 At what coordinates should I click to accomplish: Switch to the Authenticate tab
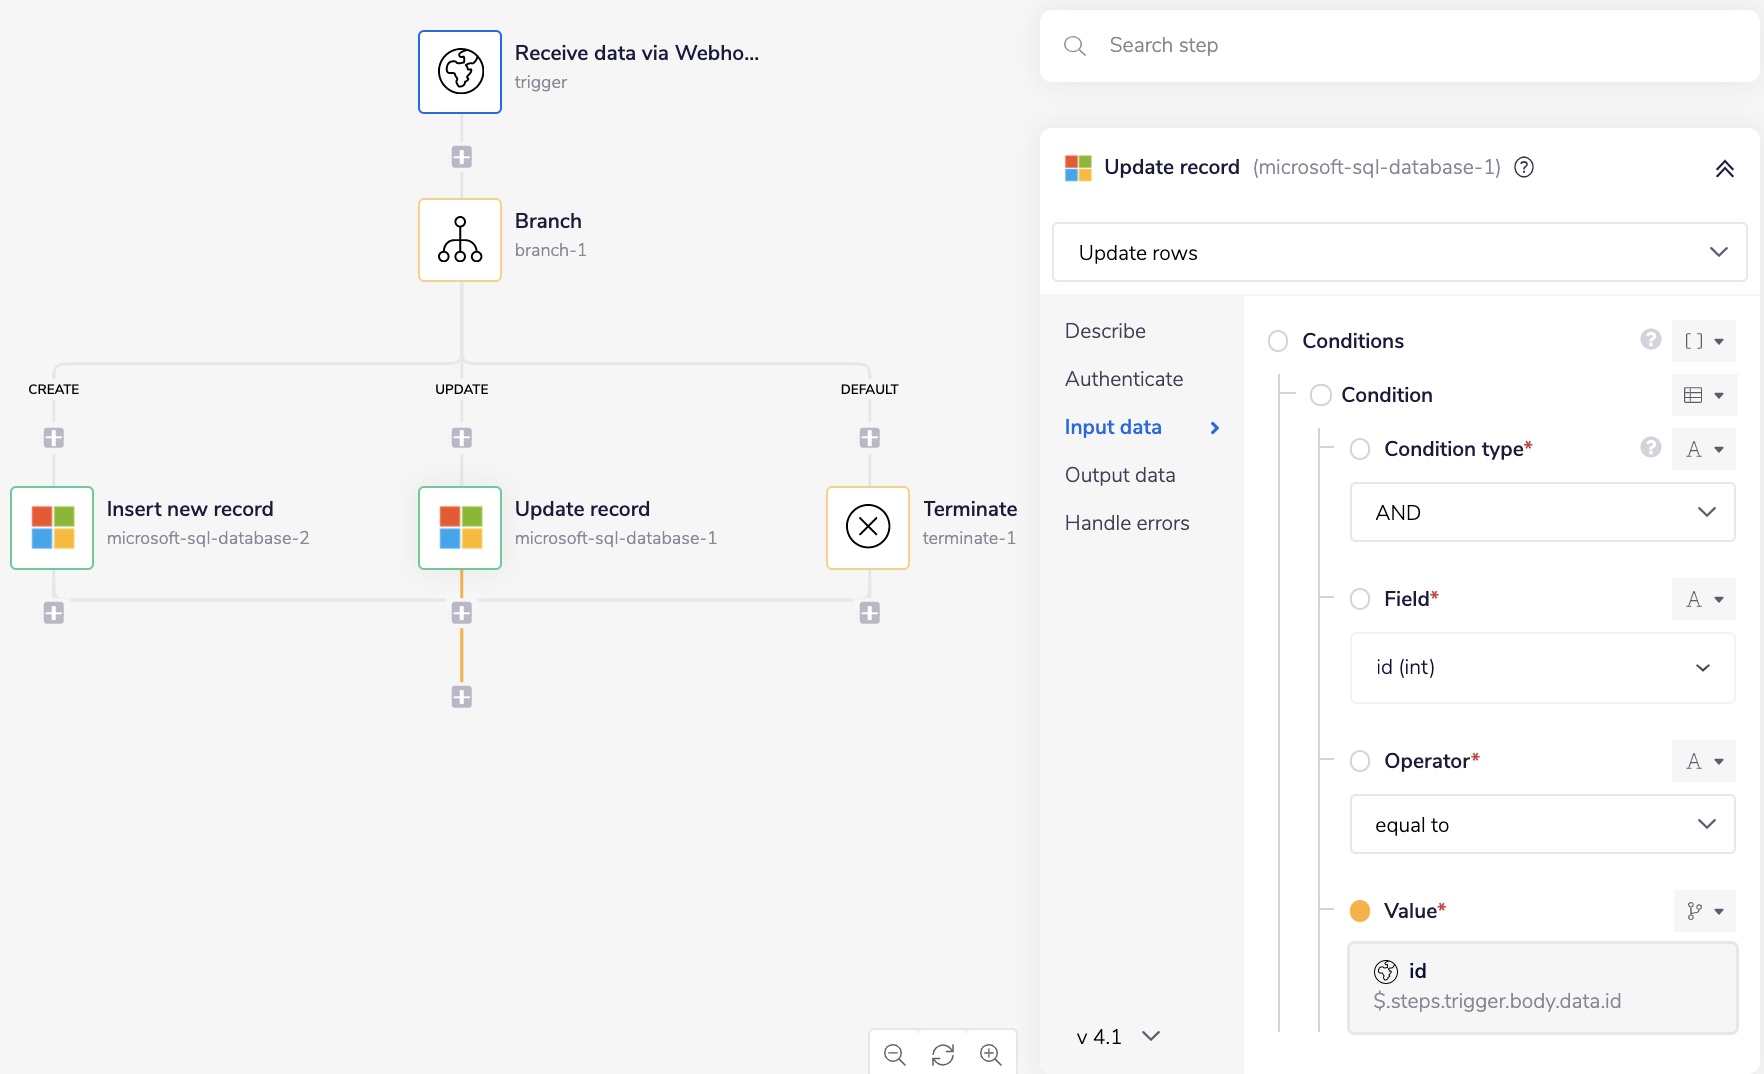click(x=1124, y=379)
